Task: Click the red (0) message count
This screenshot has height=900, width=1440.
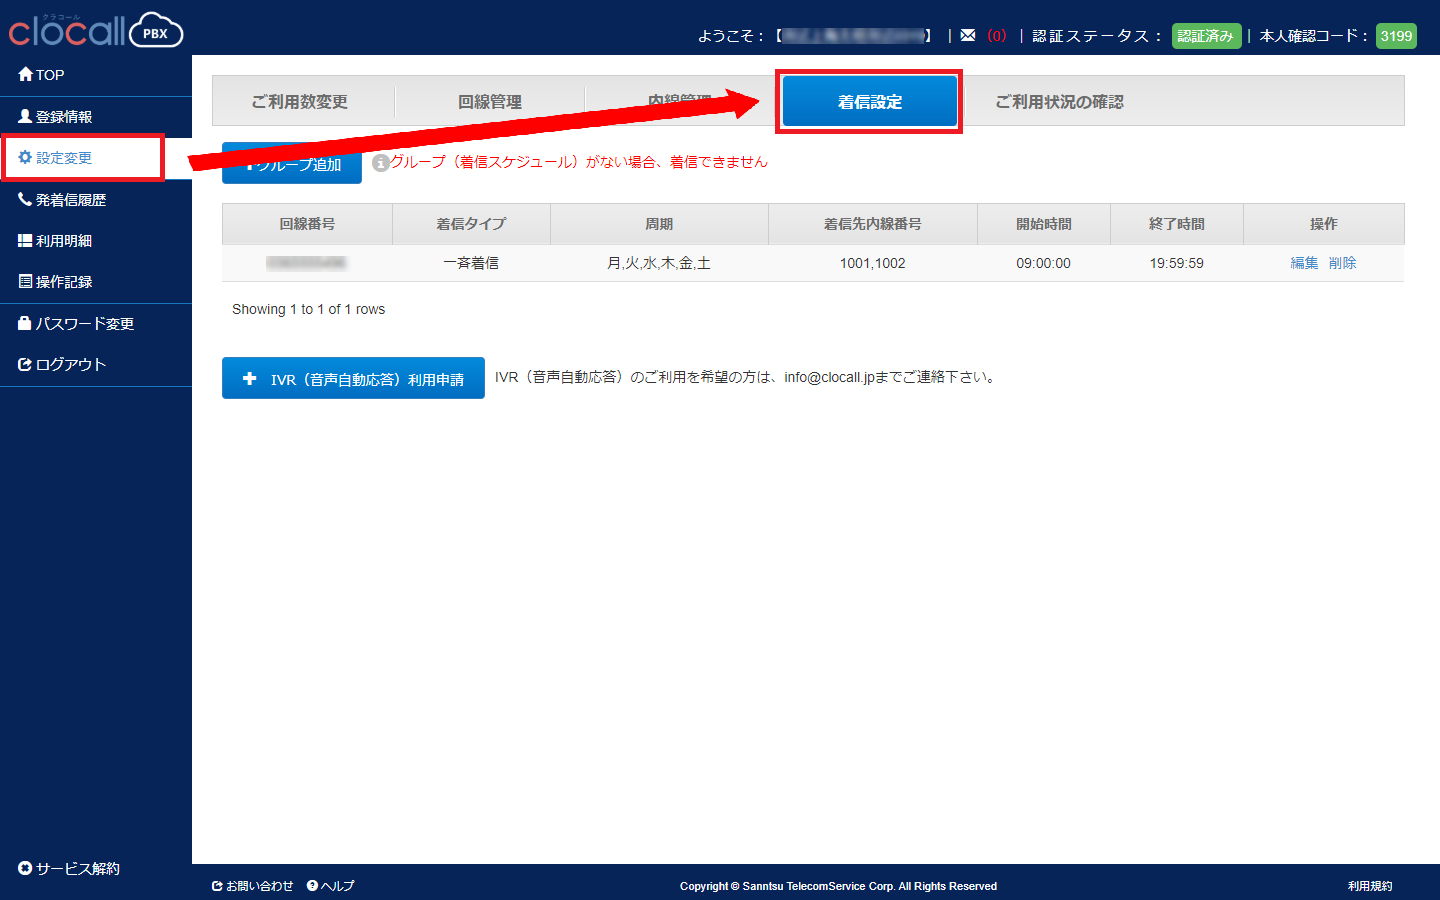Action: (x=997, y=36)
